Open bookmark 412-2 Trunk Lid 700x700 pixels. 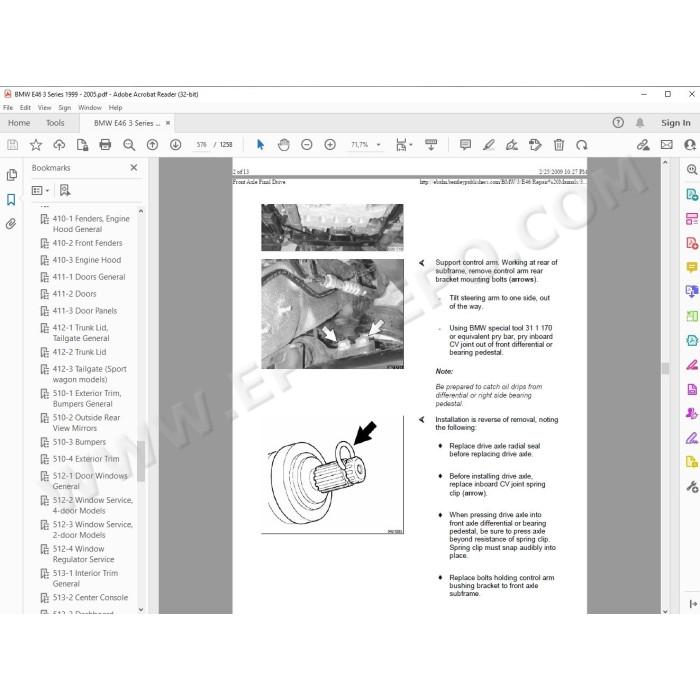click(79, 352)
